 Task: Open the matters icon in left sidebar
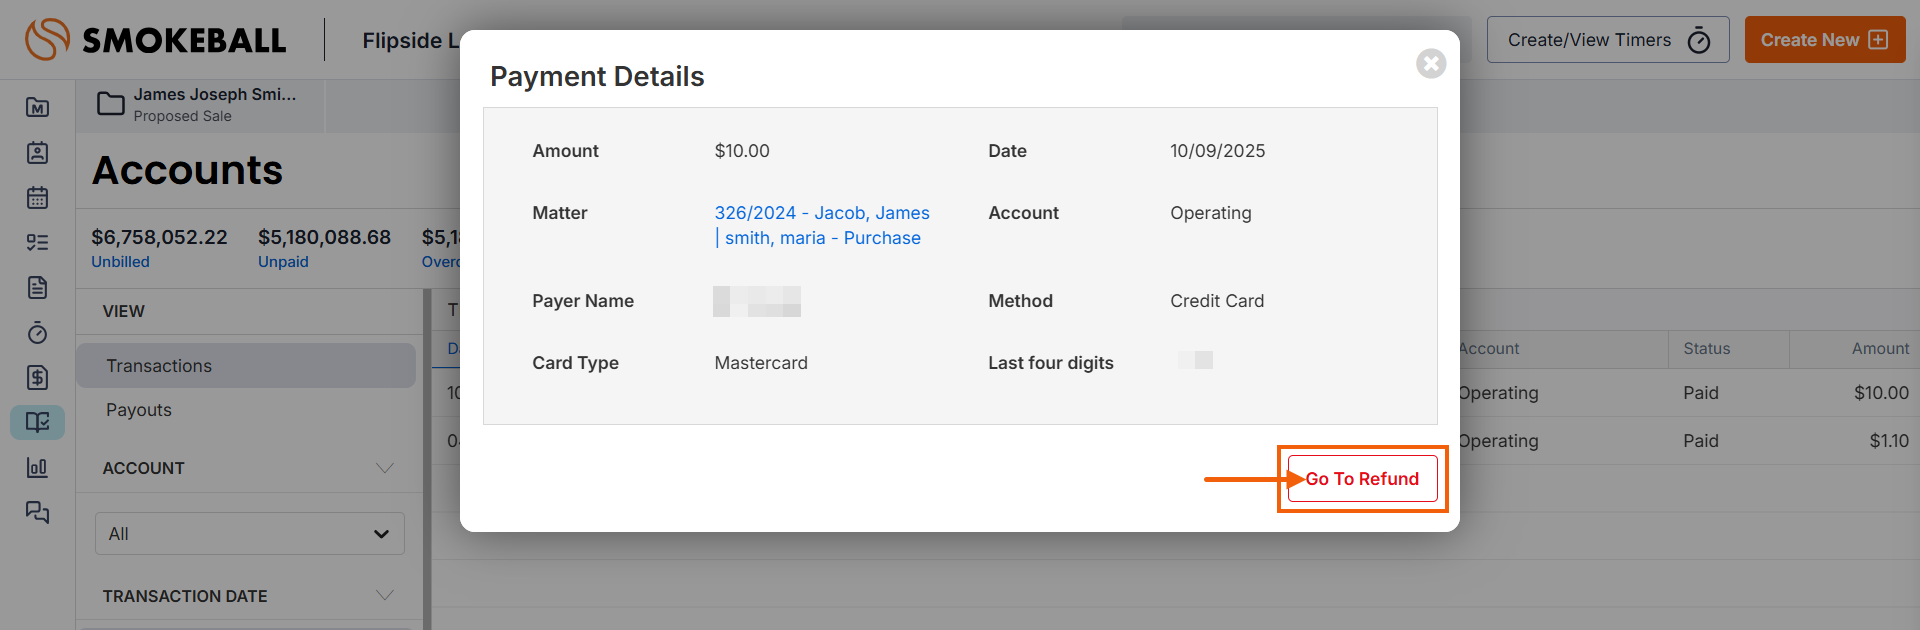[x=37, y=107]
